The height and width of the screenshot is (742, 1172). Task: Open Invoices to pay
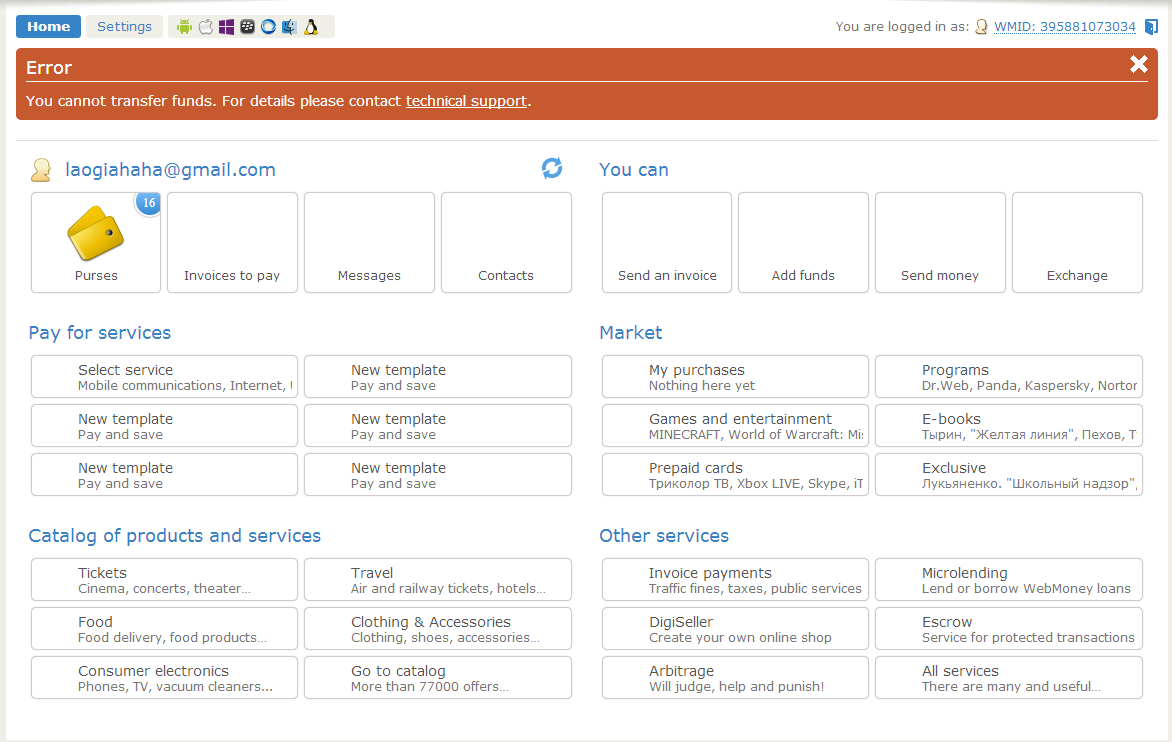point(232,243)
